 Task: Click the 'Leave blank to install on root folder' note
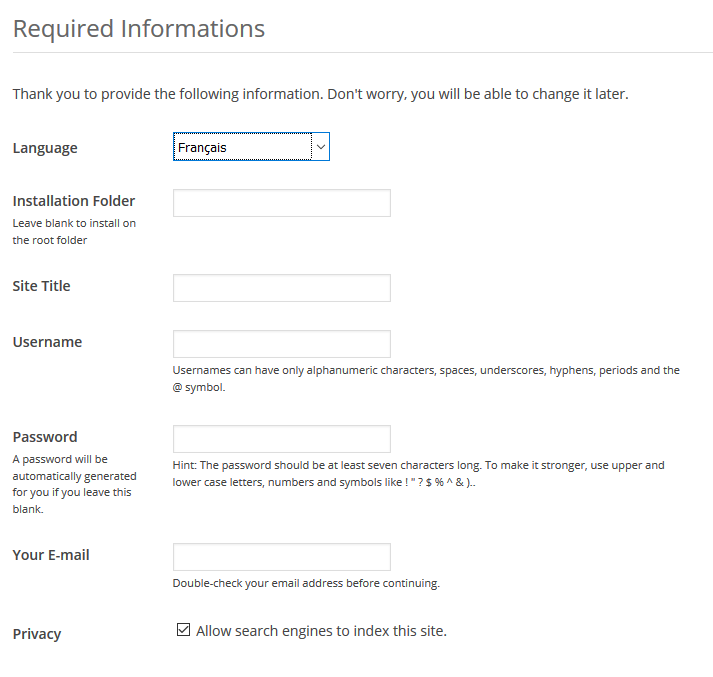click(x=74, y=231)
